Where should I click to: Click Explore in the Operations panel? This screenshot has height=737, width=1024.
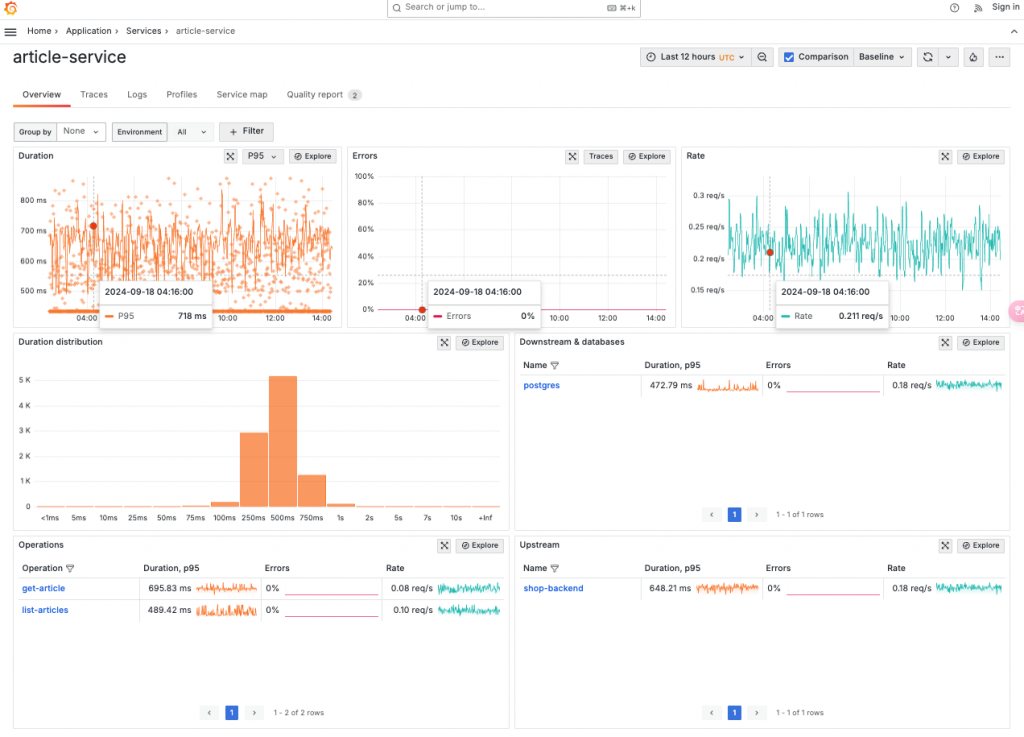point(479,546)
